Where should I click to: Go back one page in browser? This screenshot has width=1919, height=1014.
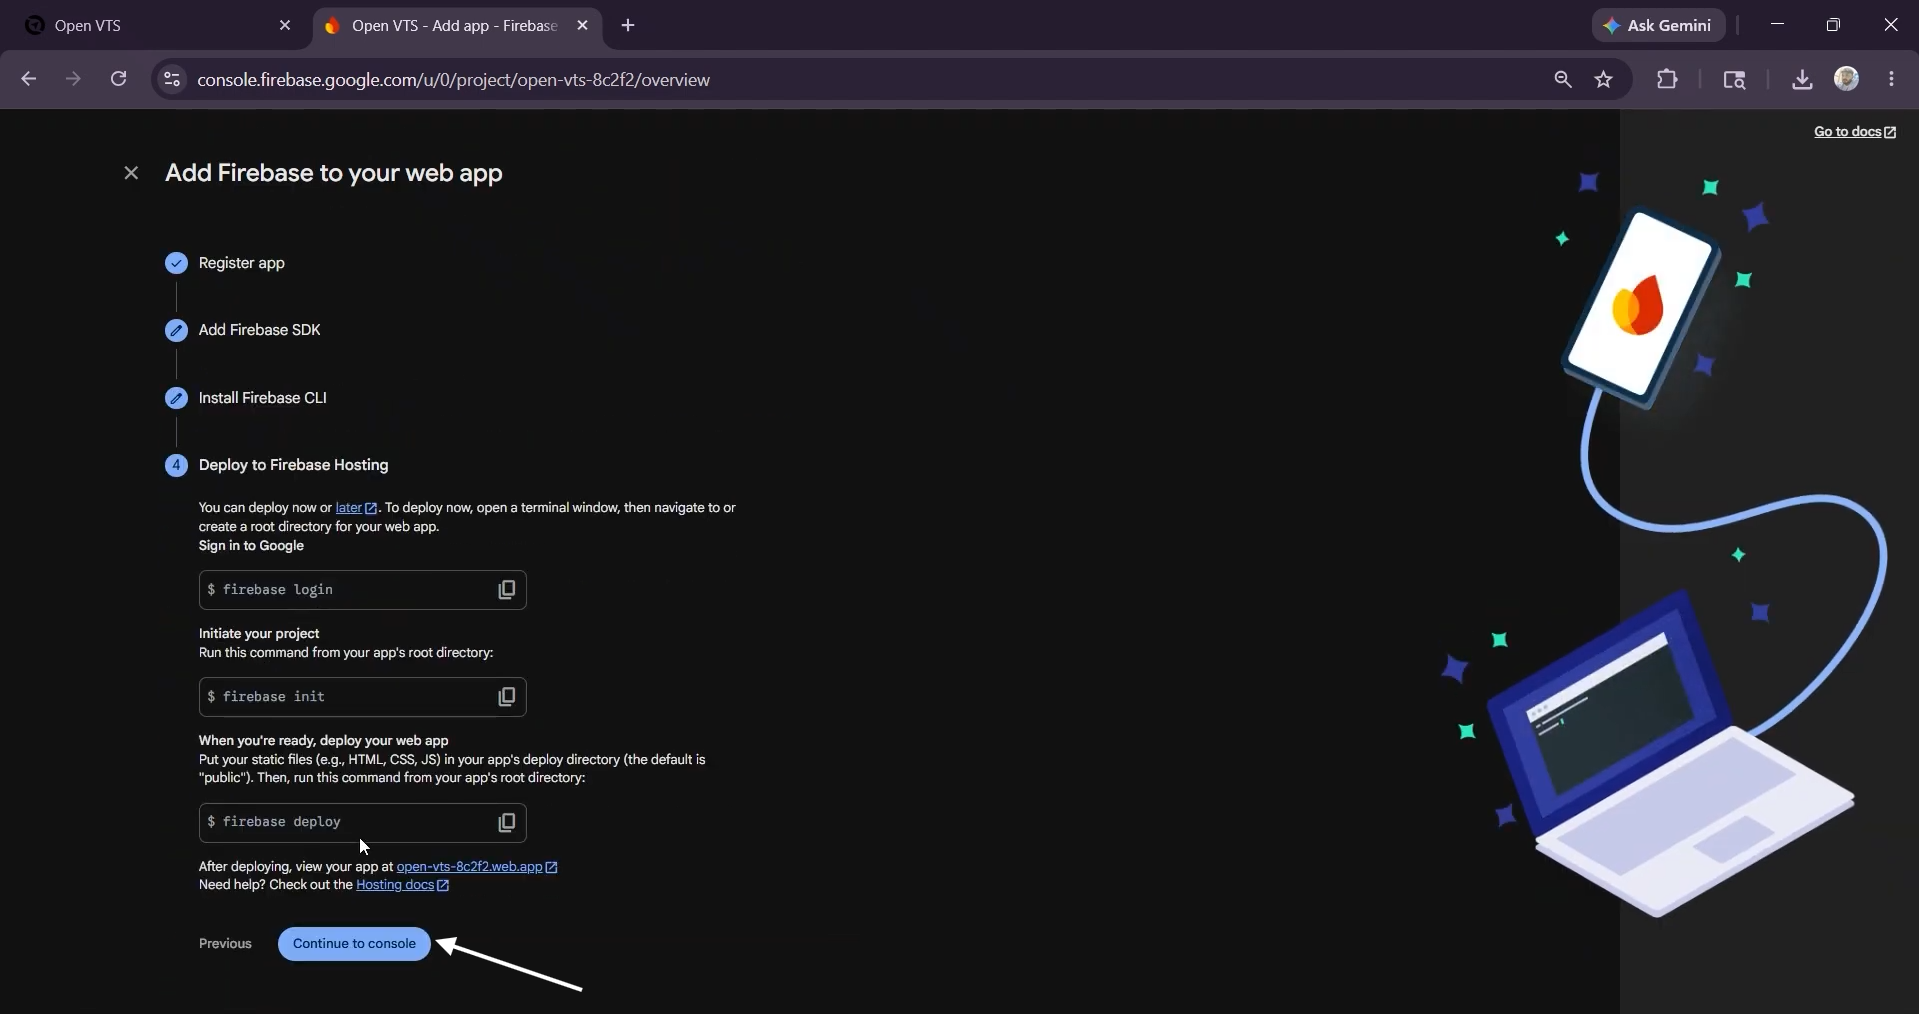[x=28, y=79]
